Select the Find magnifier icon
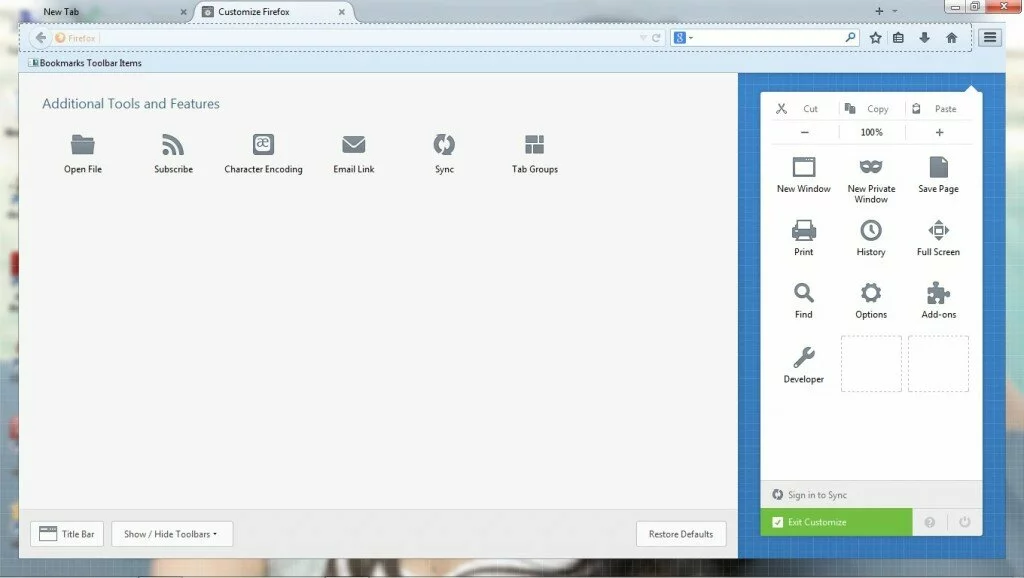This screenshot has width=1024, height=578. pyautogui.click(x=804, y=293)
